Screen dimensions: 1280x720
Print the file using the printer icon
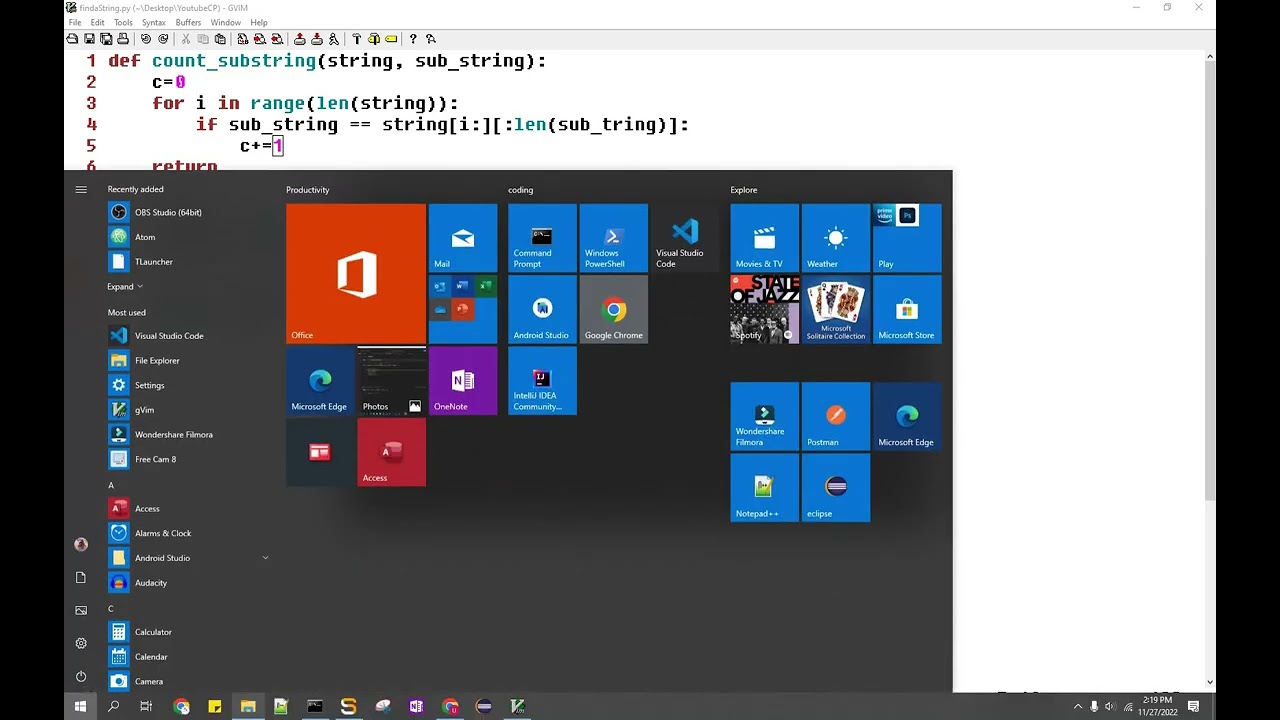point(123,39)
